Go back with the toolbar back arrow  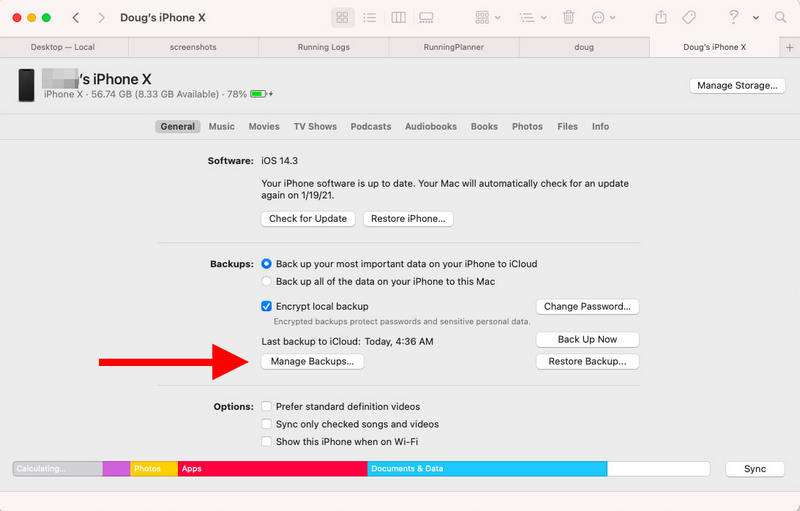(76, 18)
